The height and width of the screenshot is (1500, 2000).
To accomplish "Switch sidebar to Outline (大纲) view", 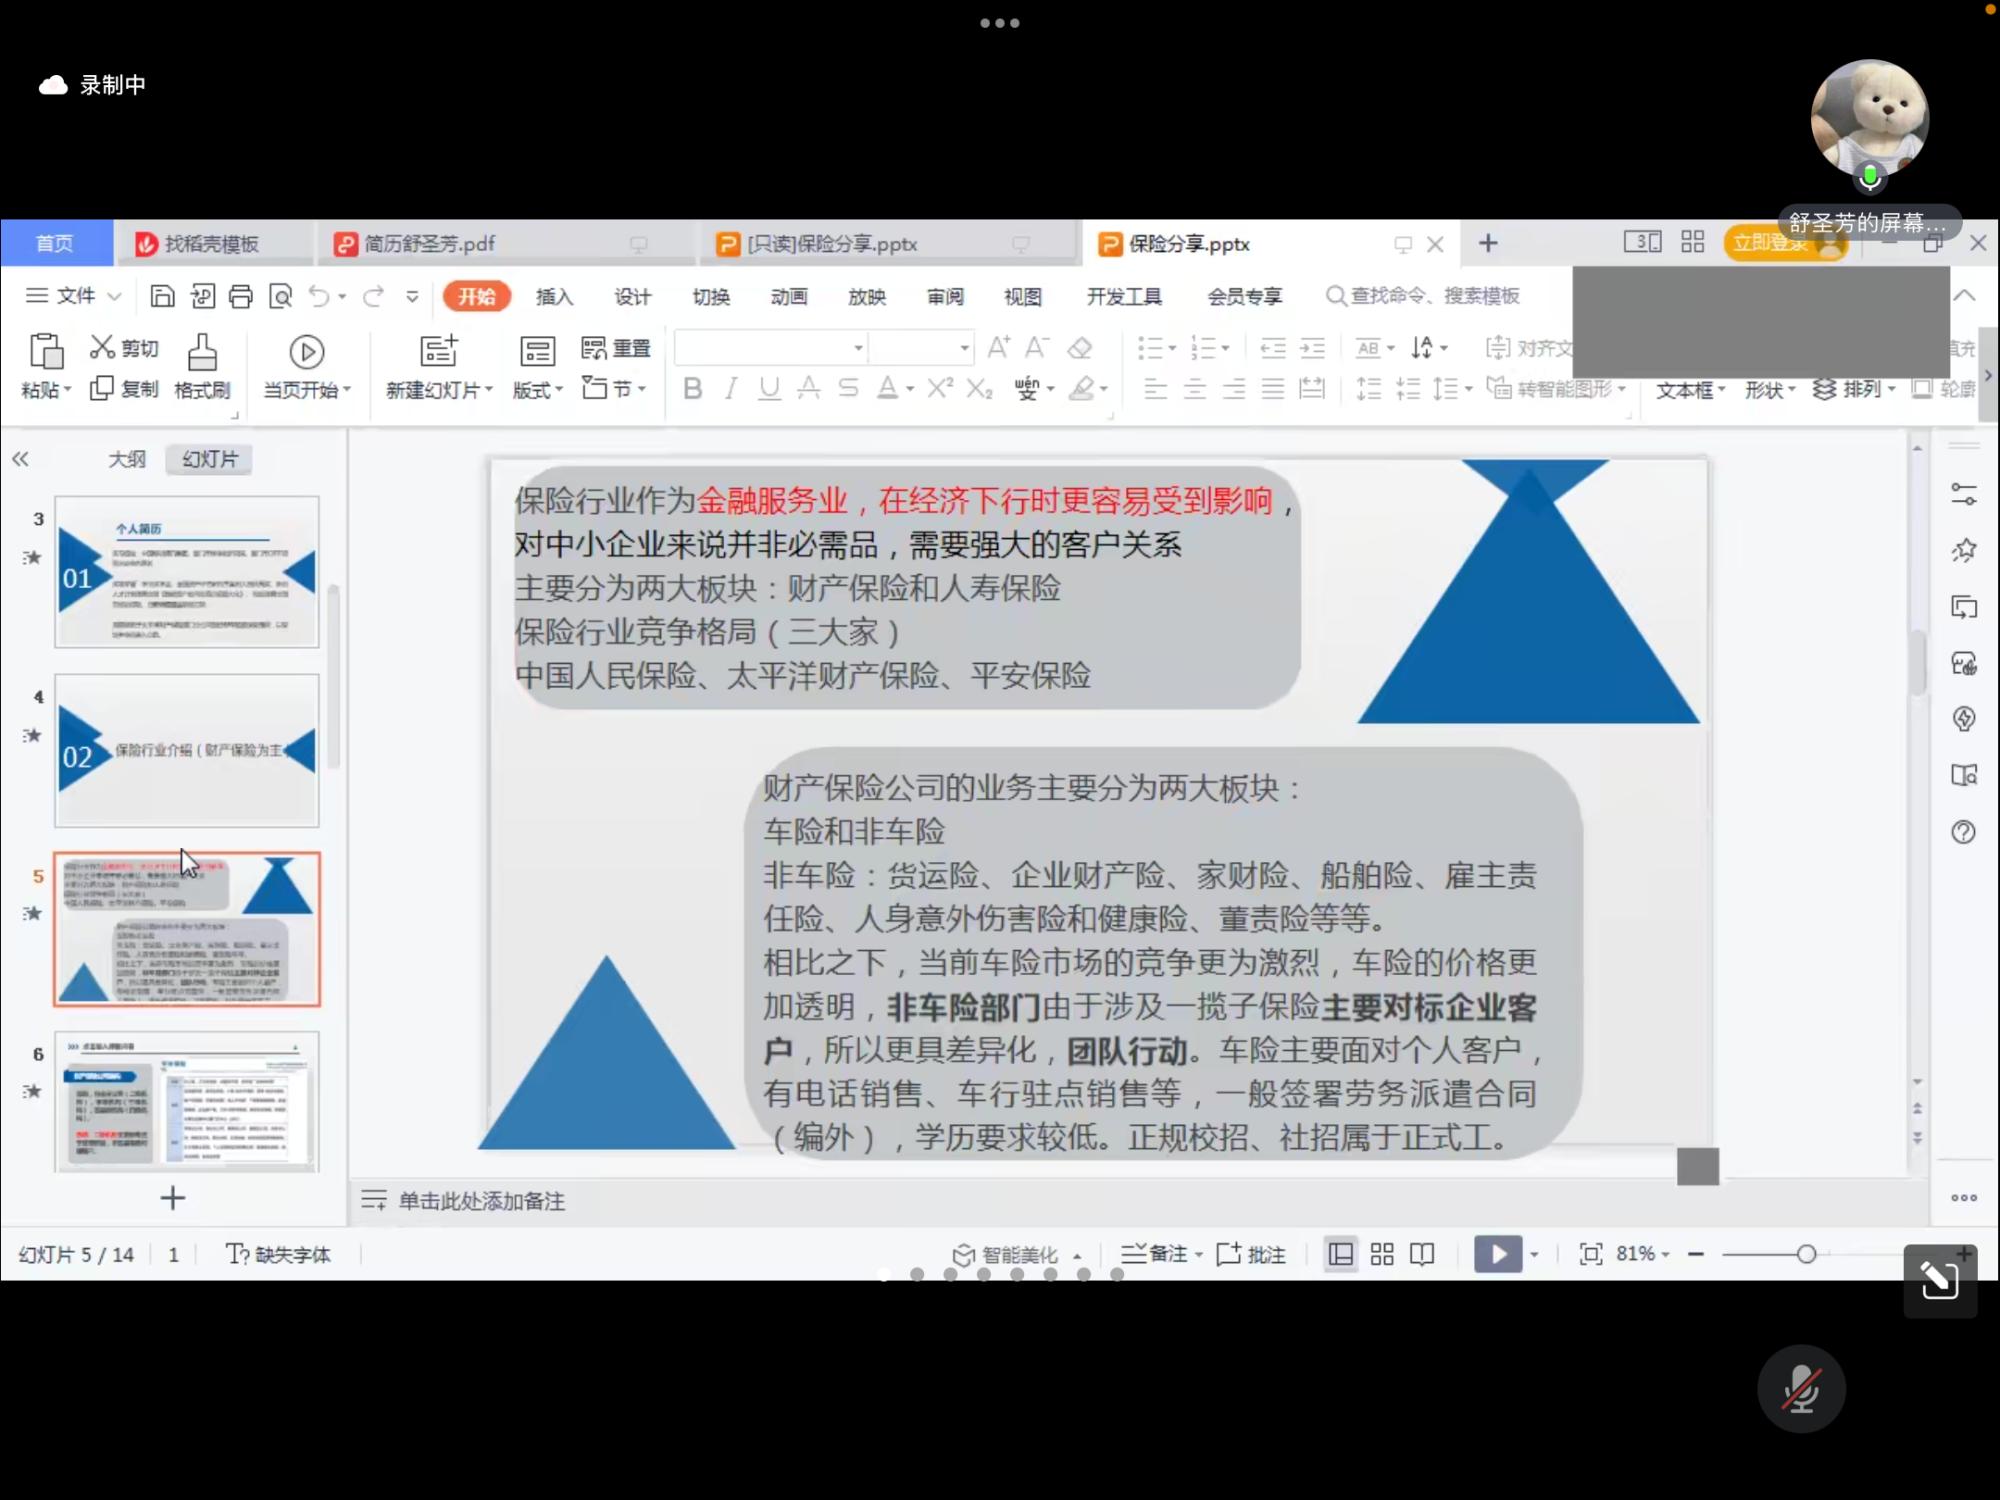I will (x=127, y=459).
